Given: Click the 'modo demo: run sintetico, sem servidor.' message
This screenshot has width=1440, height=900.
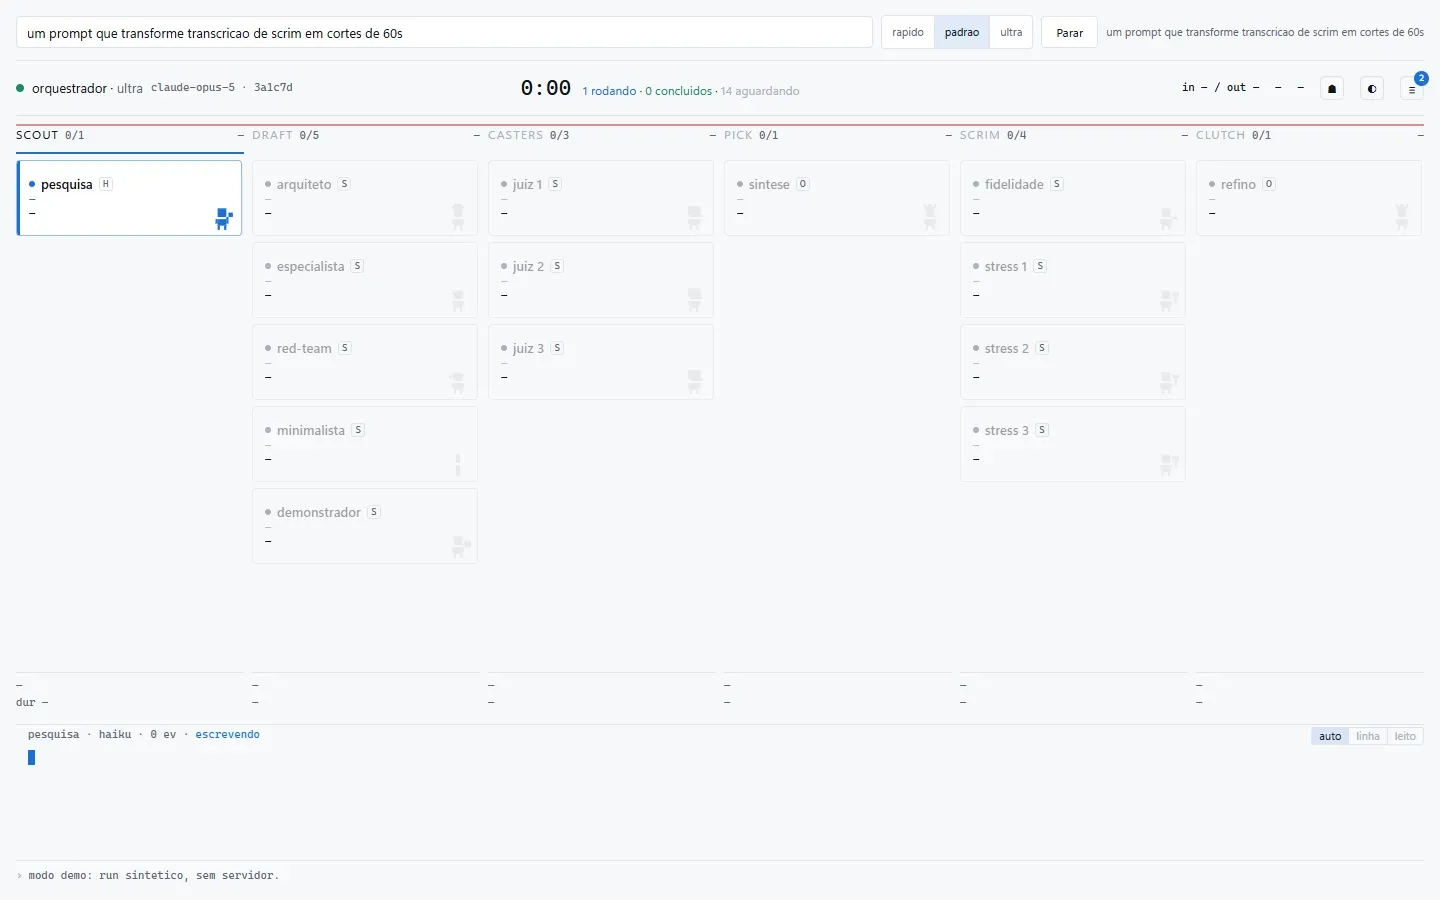Looking at the screenshot, I should pyautogui.click(x=153, y=876).
